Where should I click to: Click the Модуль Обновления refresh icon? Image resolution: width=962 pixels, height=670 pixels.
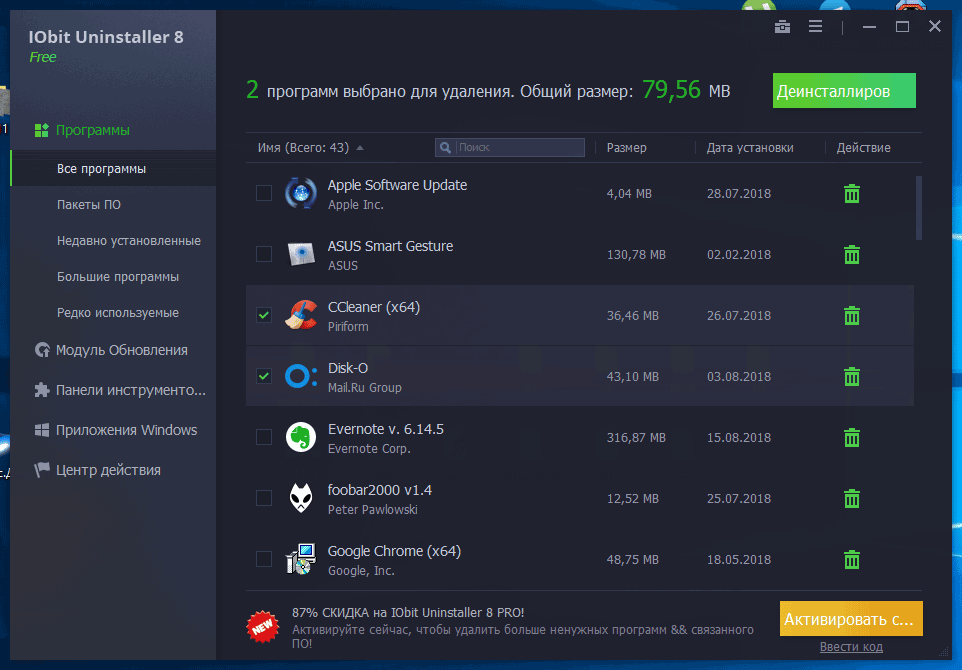42,350
